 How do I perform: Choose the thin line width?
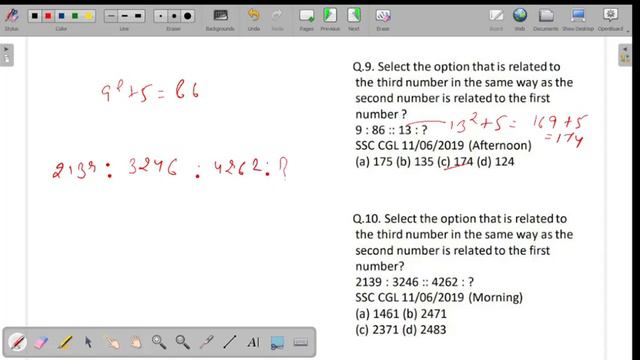[x=111, y=16]
